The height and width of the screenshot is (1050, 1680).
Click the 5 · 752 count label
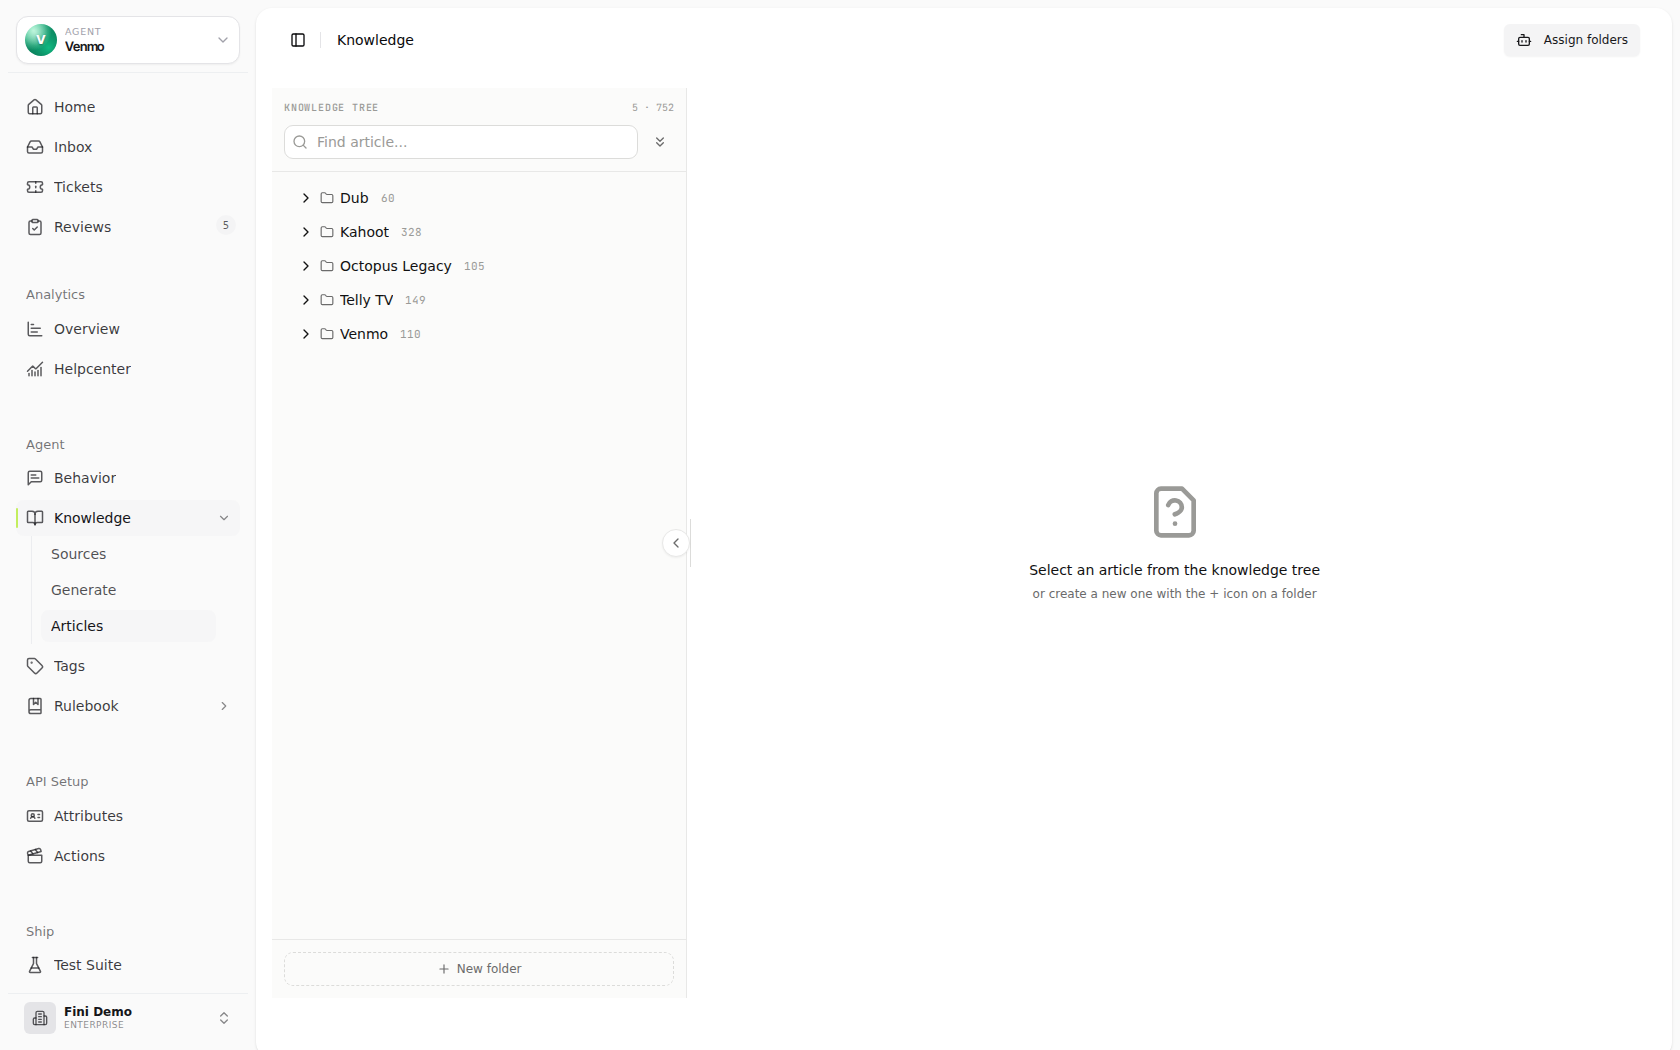[x=653, y=108]
